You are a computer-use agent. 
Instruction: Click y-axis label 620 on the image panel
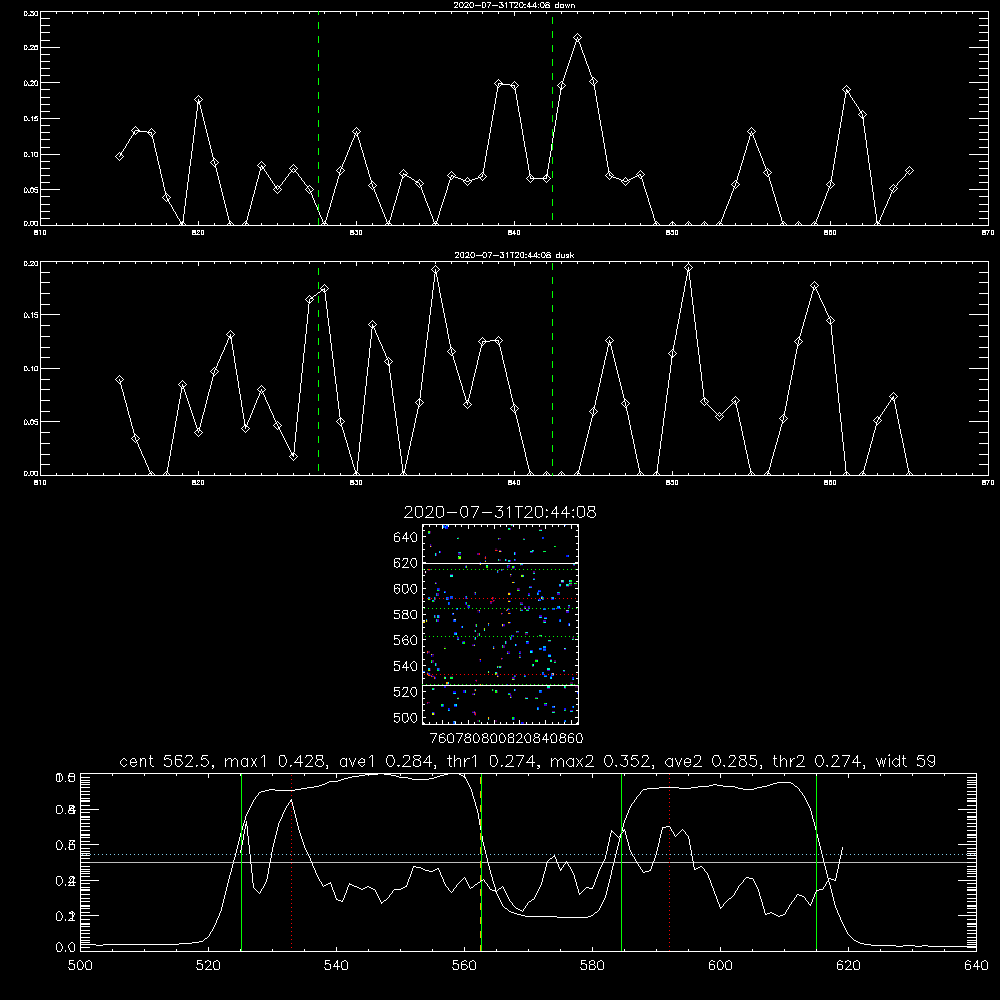click(x=406, y=563)
